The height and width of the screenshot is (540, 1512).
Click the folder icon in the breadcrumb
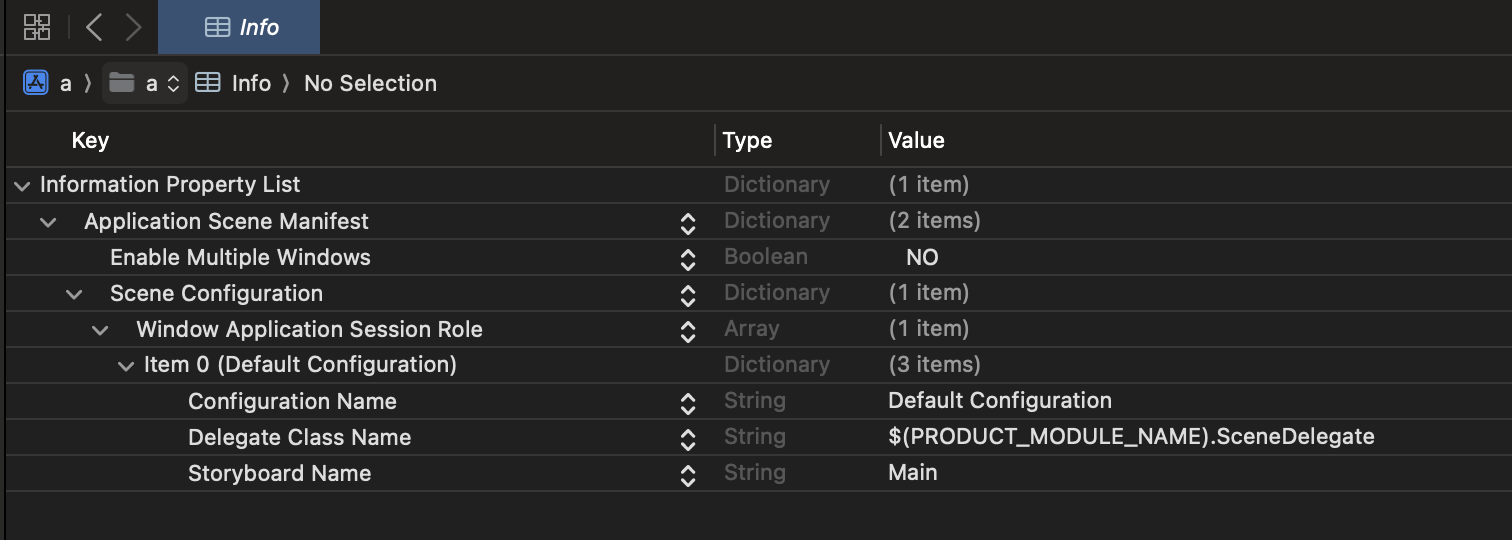pyautogui.click(x=122, y=83)
